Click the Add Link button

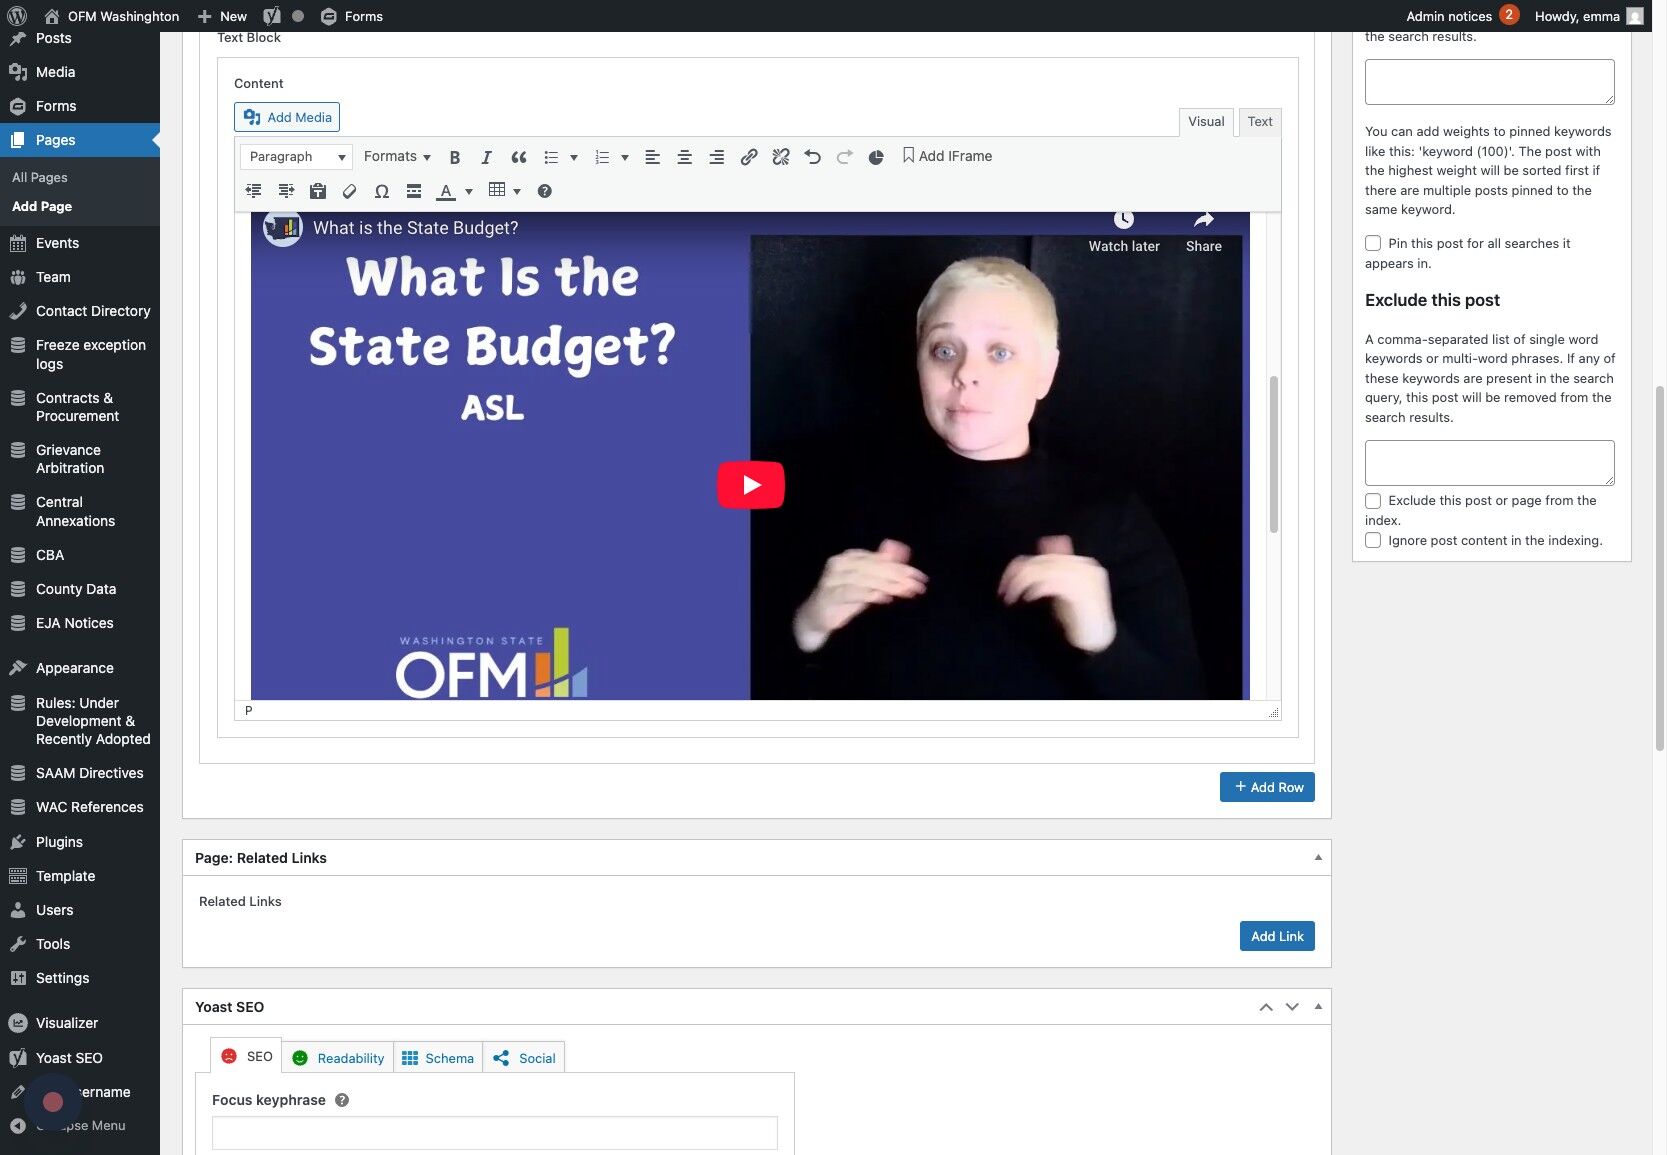click(1277, 936)
